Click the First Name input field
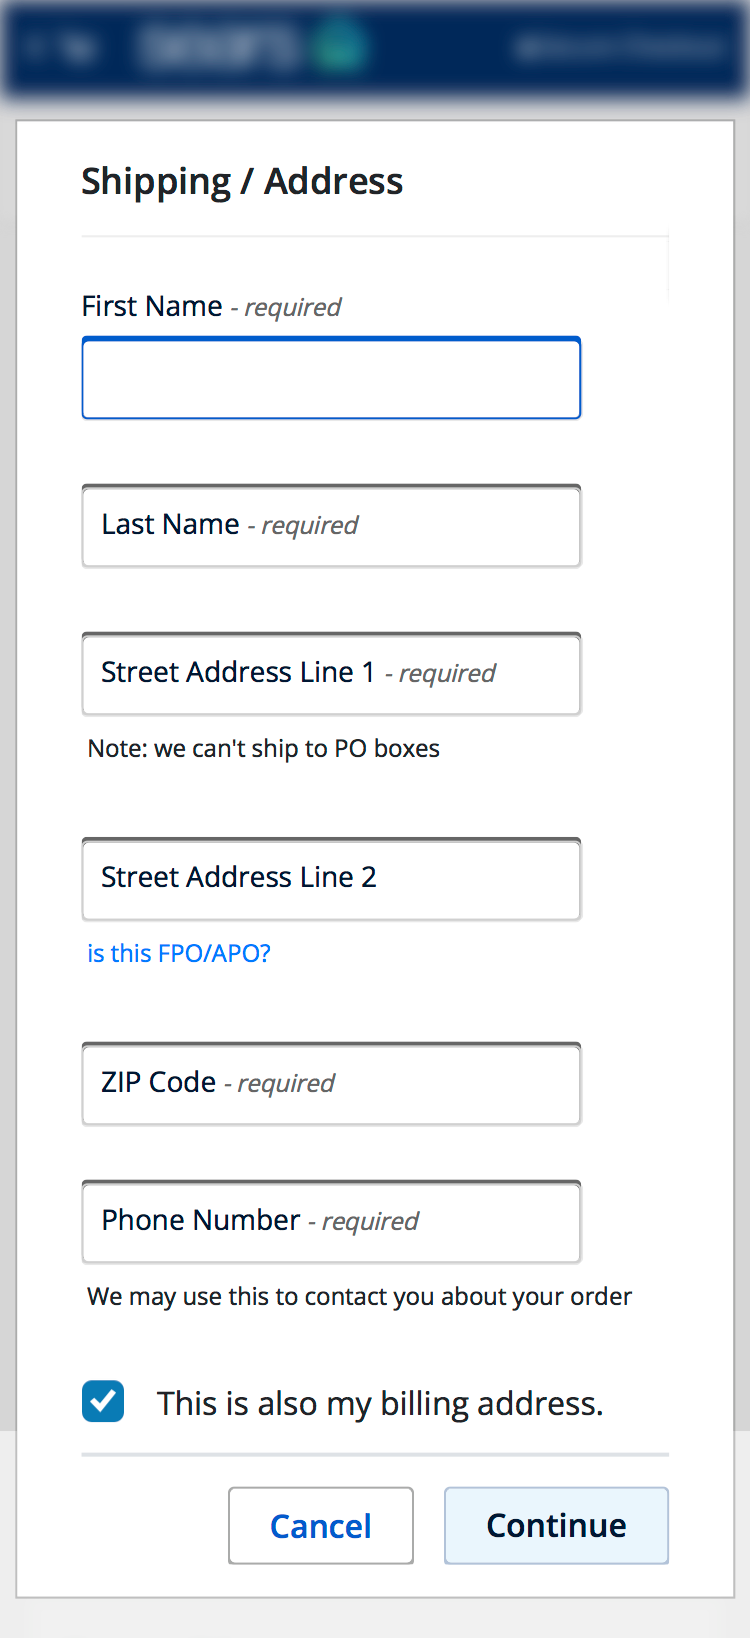Screen dimensions: 750x1638 (x=330, y=377)
